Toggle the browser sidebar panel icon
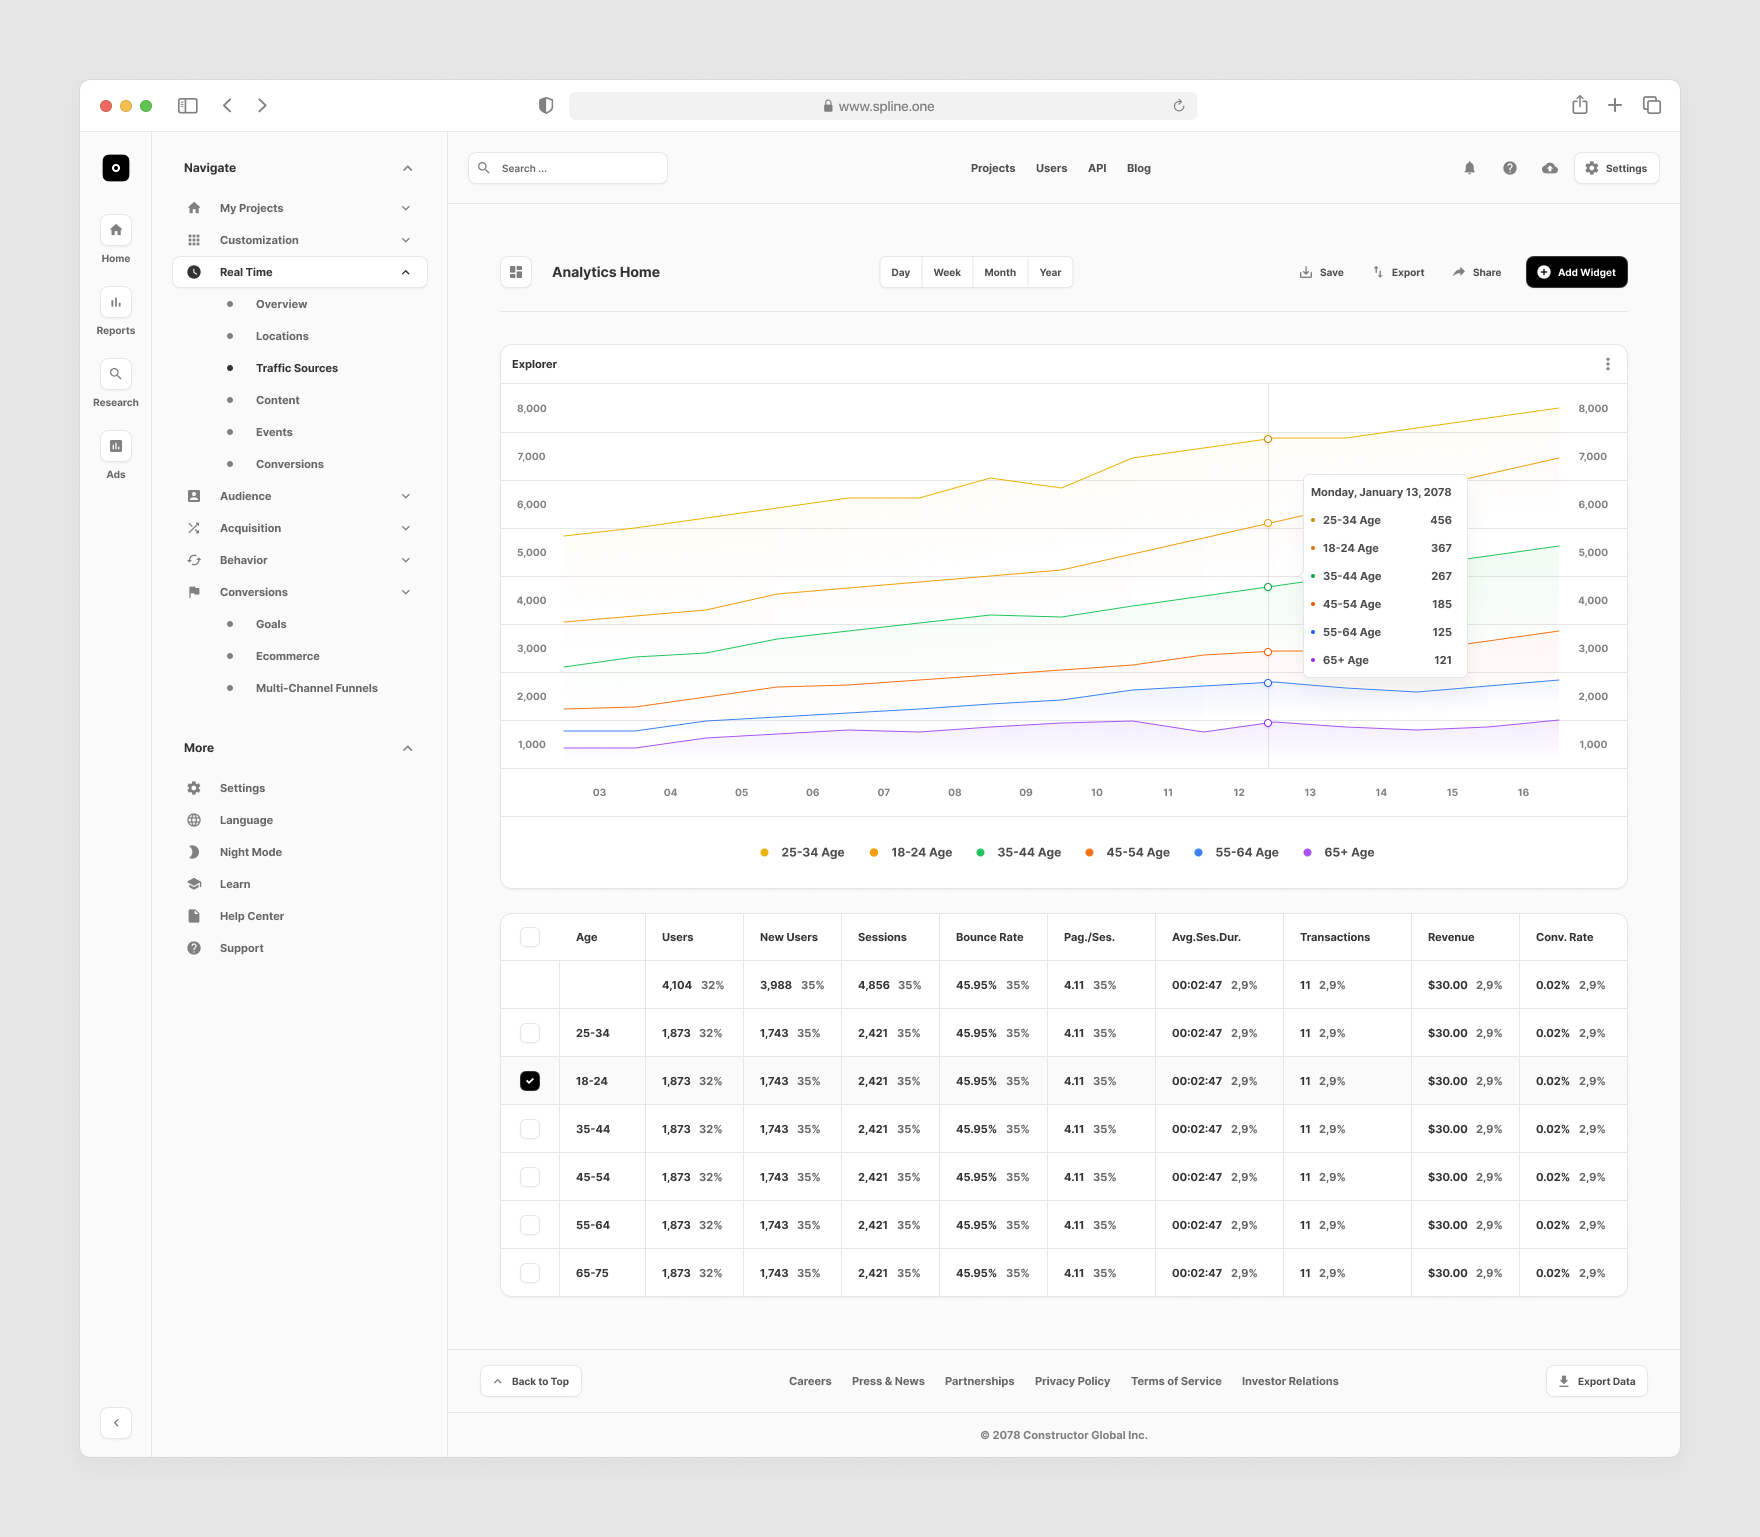The image size is (1760, 1537). (188, 106)
